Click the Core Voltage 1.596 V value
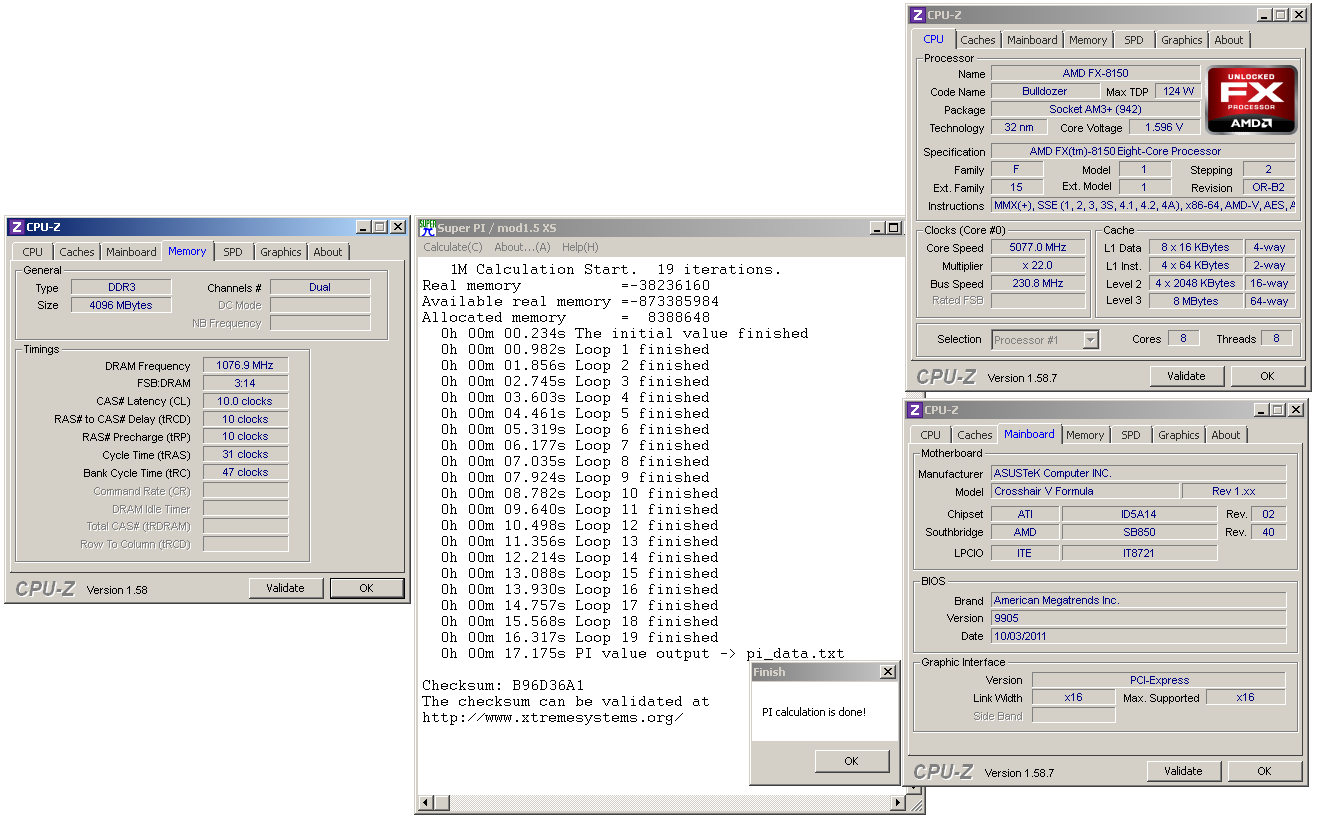 pos(1164,127)
